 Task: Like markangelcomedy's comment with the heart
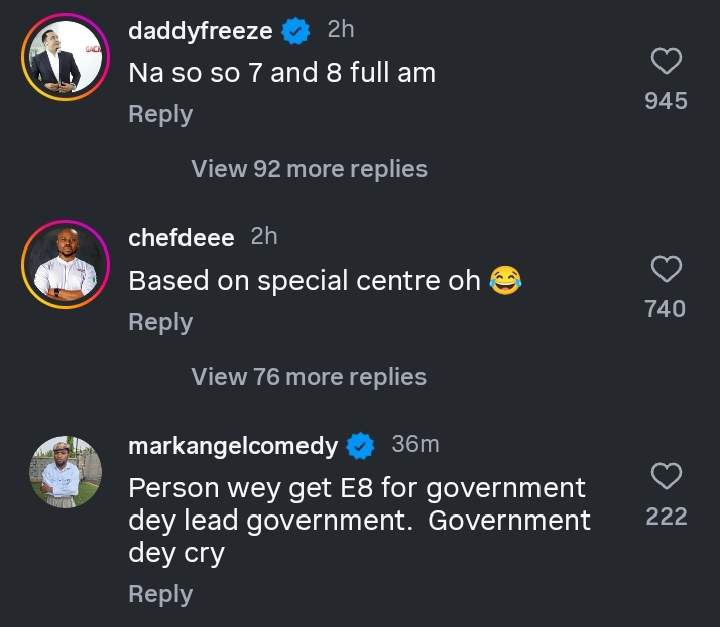point(666,476)
